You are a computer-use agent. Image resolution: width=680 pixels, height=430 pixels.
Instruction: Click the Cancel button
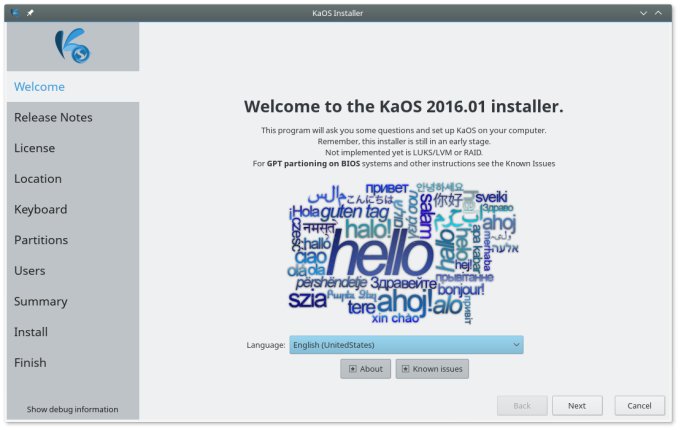click(x=639, y=406)
